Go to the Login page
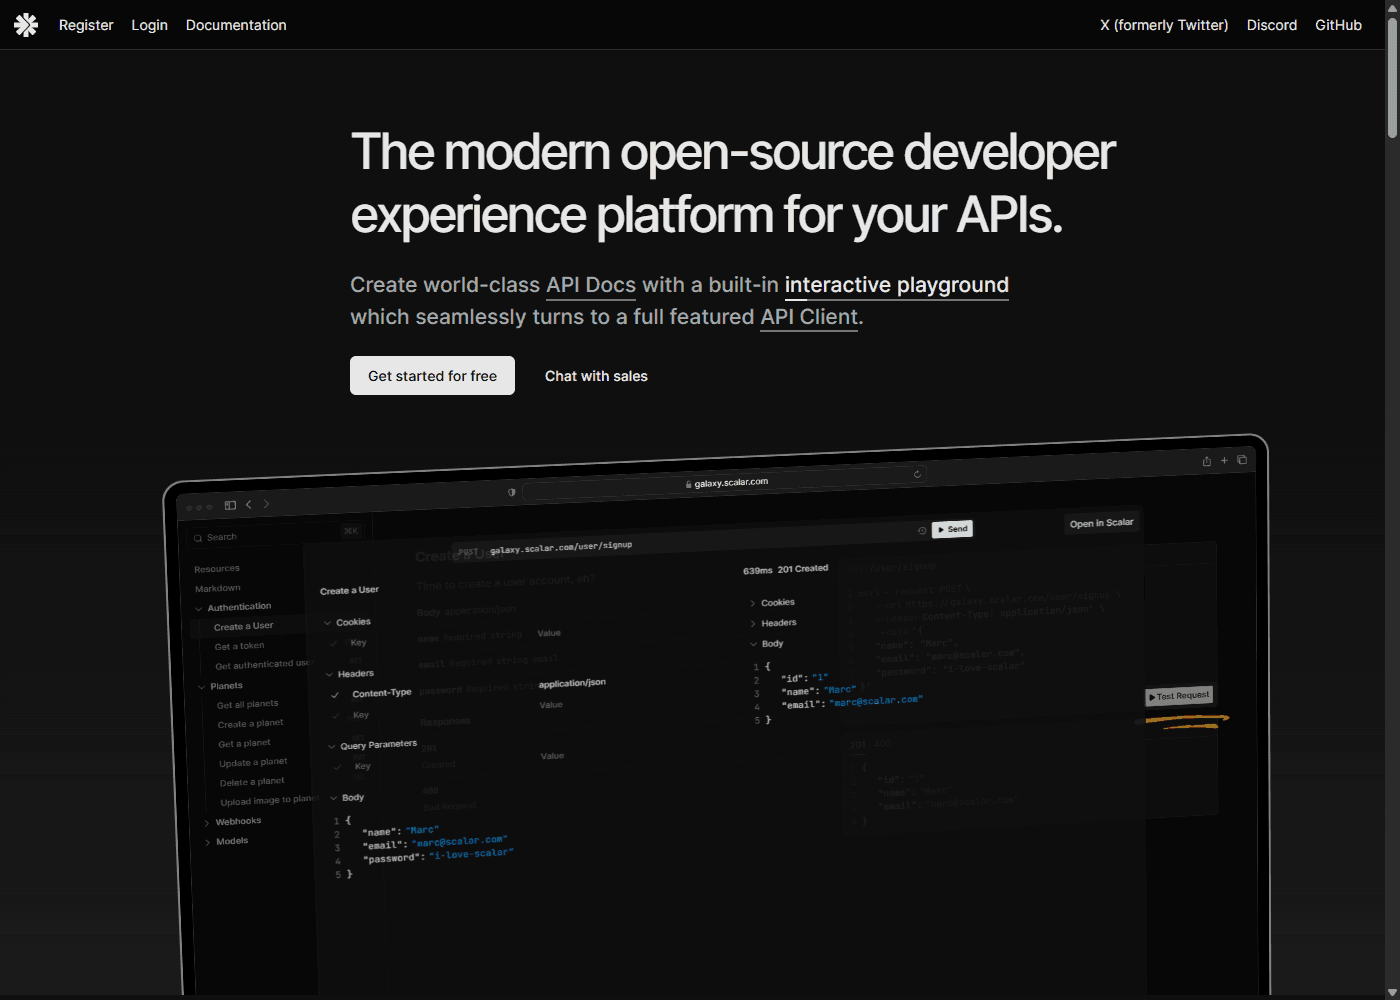The image size is (1400, 1000). pyautogui.click(x=150, y=25)
